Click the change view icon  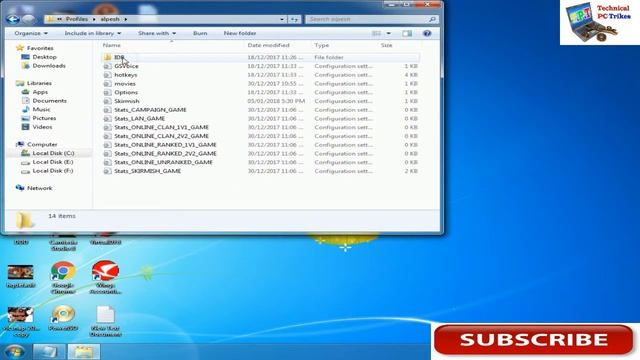(x=376, y=33)
